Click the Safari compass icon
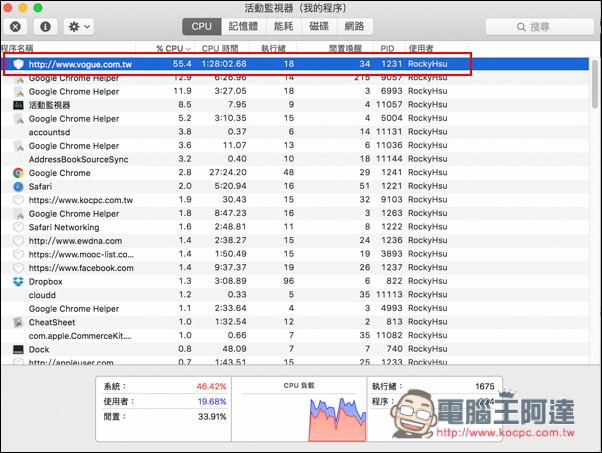602x453 pixels. (x=18, y=187)
